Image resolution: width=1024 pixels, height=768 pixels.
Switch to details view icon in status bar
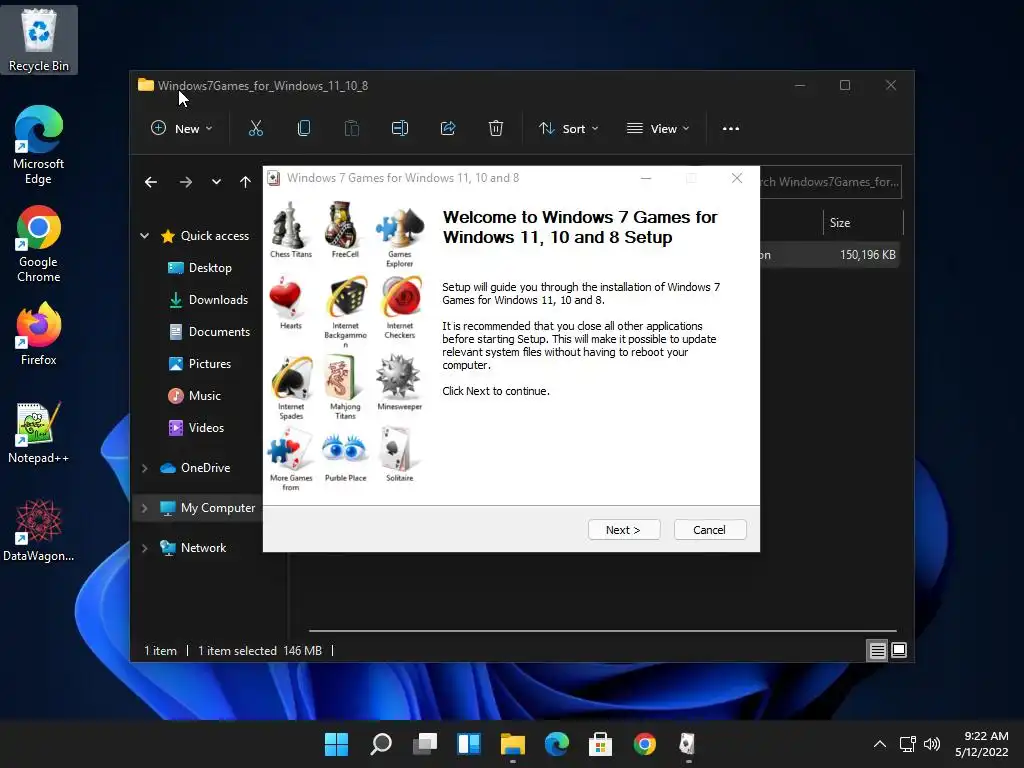click(x=877, y=650)
